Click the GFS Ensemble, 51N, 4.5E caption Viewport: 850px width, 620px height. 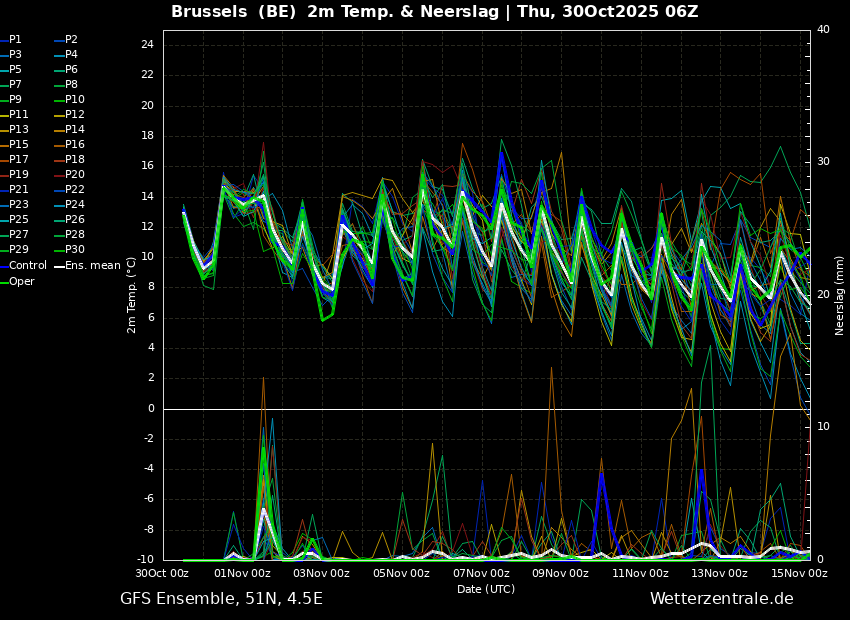pyautogui.click(x=221, y=599)
